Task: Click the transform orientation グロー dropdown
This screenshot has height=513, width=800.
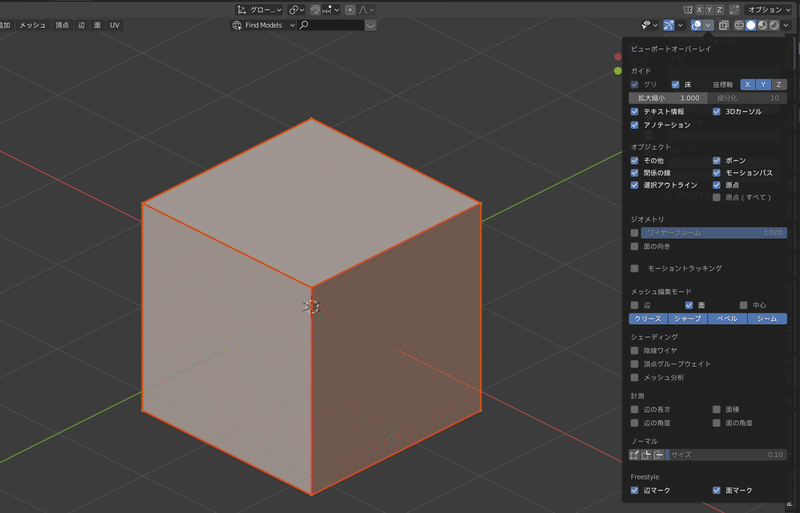Action: coord(259,10)
